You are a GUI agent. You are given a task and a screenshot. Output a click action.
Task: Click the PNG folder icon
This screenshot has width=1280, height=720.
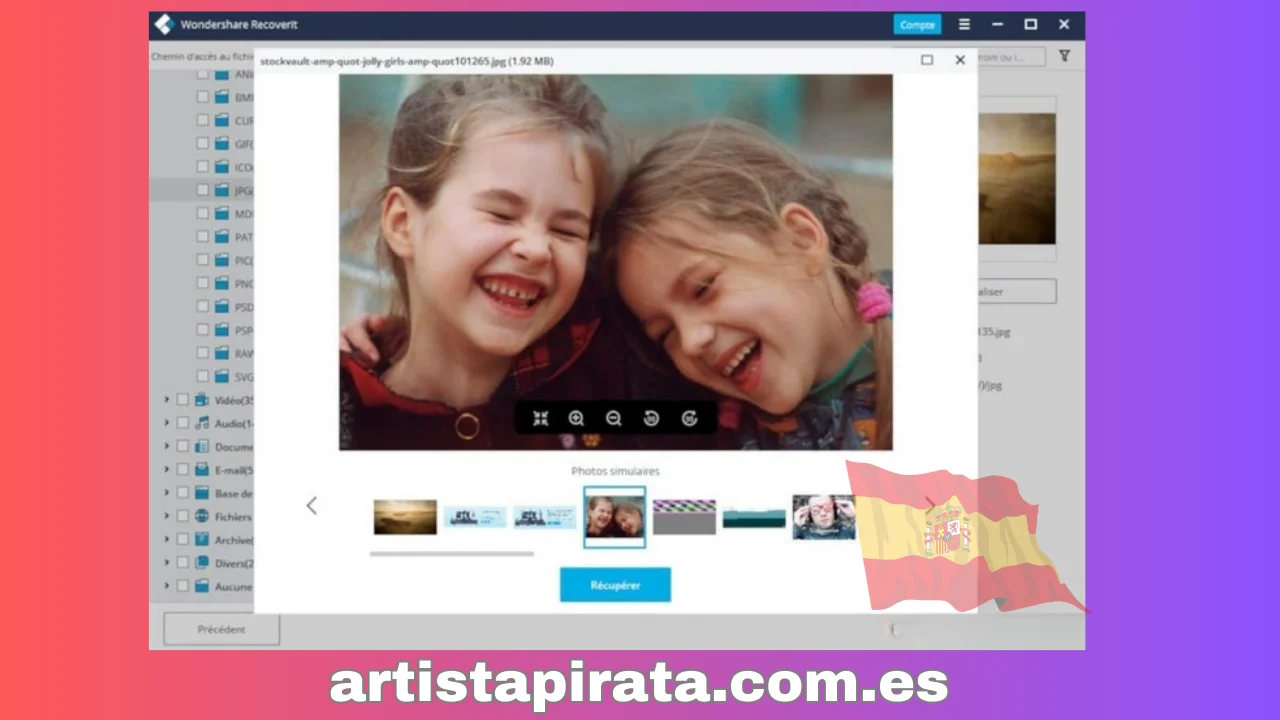pos(221,283)
